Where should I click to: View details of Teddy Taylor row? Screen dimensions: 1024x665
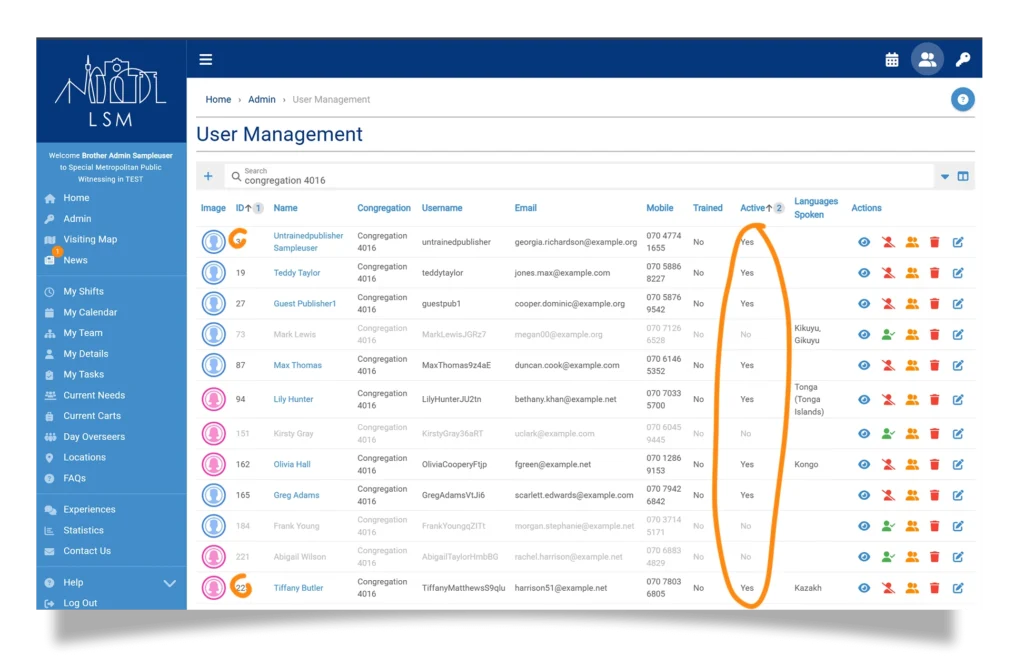pyautogui.click(x=863, y=273)
